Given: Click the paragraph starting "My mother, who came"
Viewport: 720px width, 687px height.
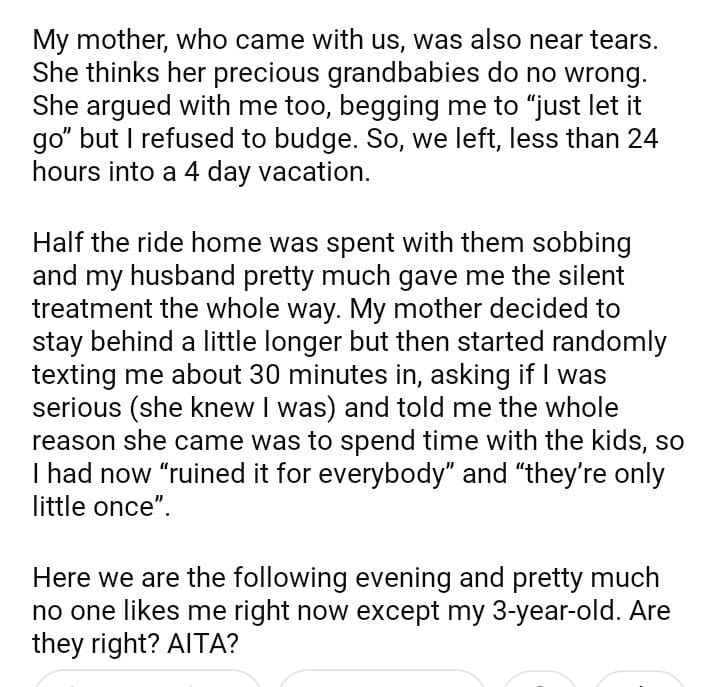Looking at the screenshot, I should 346,106.
